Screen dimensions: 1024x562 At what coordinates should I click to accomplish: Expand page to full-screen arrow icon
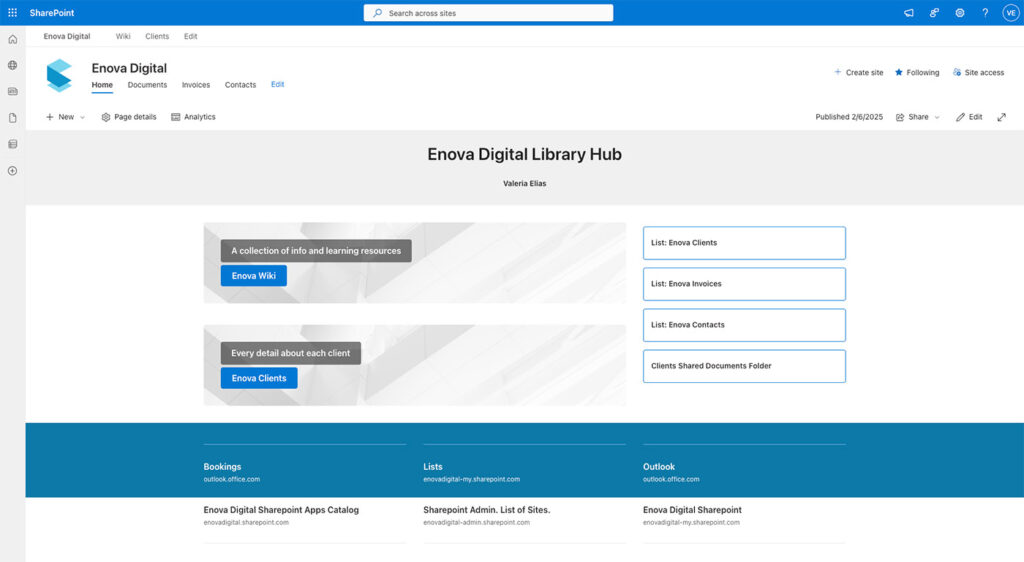click(1001, 117)
